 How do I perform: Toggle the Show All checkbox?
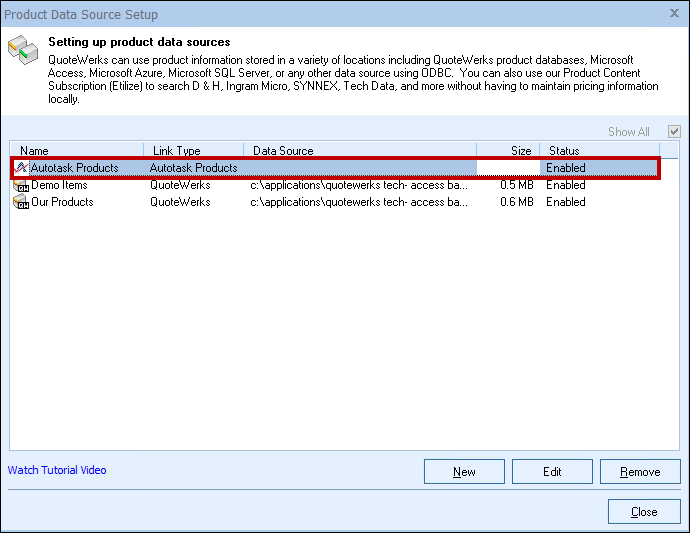click(x=674, y=132)
